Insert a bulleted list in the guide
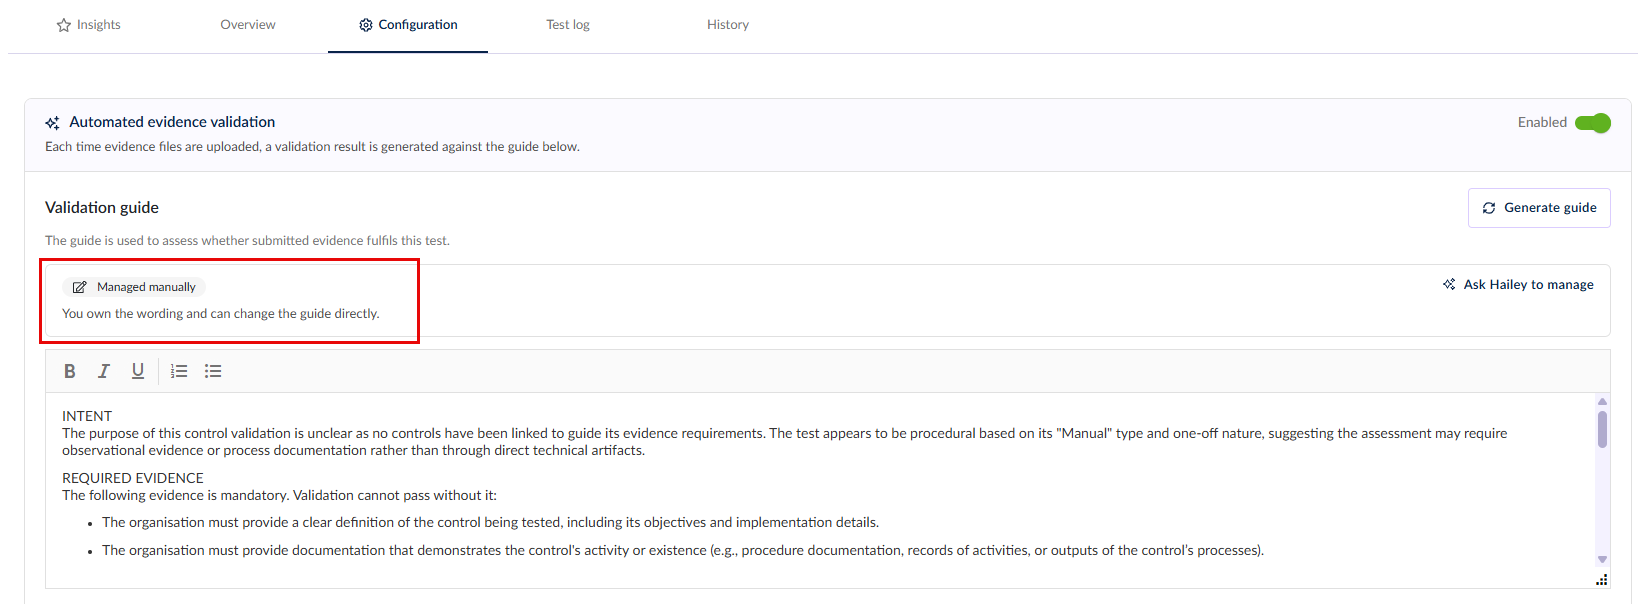Screen dimensions: 1638x604 coord(213,371)
